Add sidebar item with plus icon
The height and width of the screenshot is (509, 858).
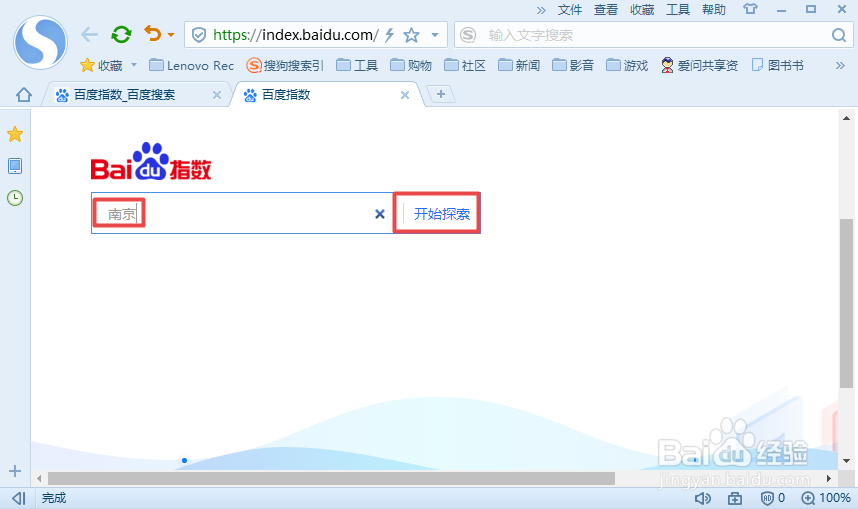(x=15, y=471)
